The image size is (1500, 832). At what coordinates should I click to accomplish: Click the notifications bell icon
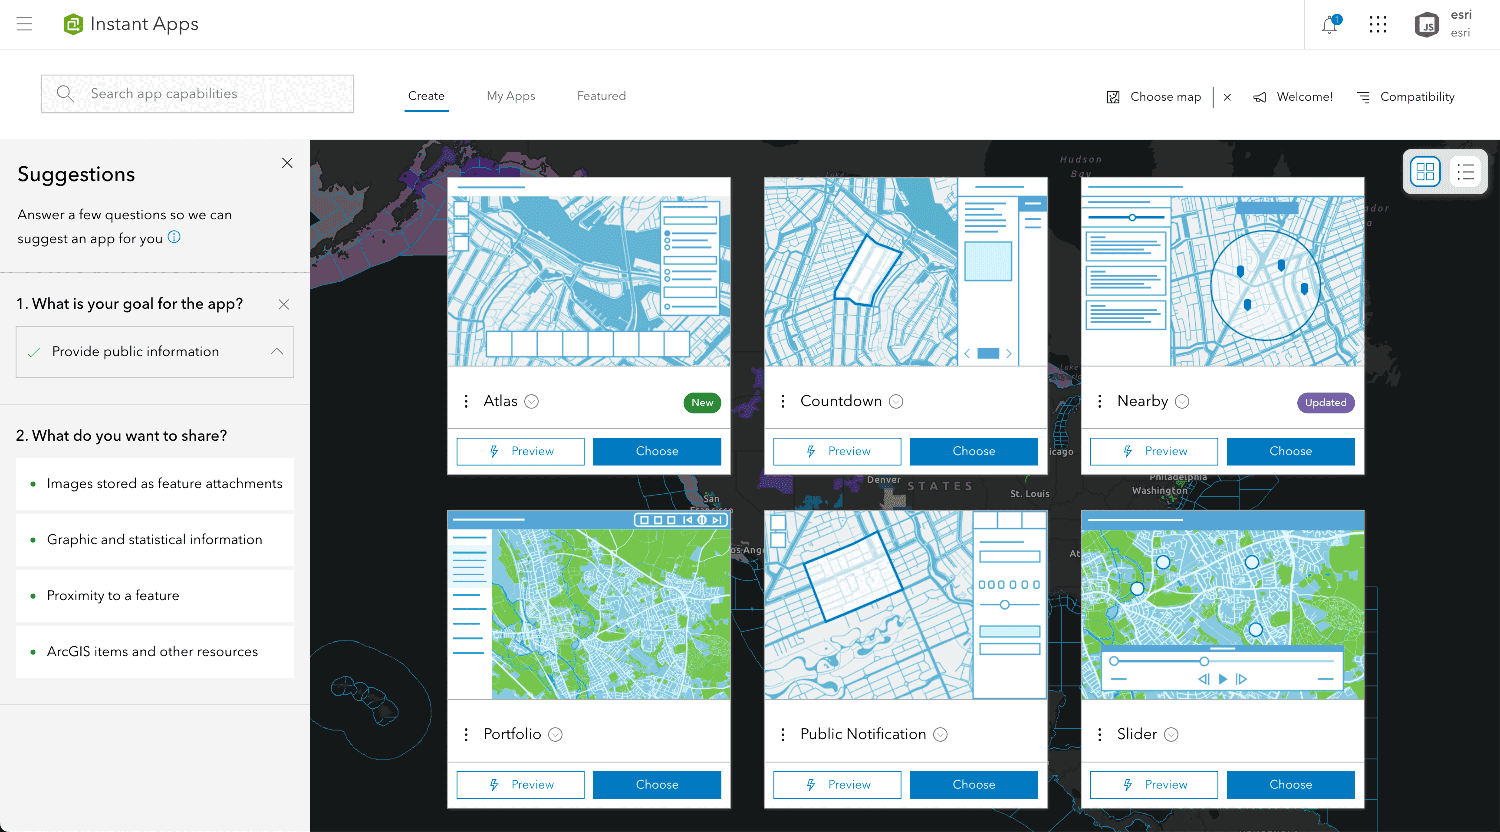pos(1329,24)
